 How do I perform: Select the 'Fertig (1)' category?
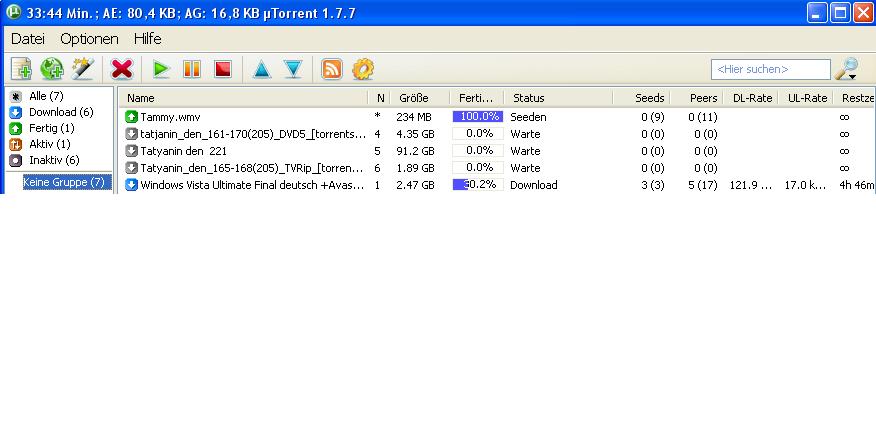click(51, 129)
